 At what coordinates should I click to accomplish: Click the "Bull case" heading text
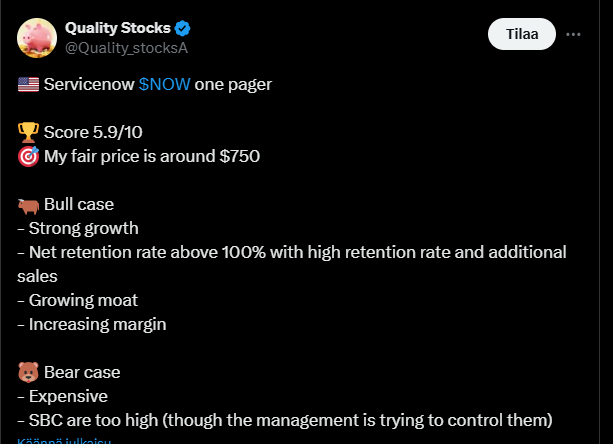click(x=81, y=204)
